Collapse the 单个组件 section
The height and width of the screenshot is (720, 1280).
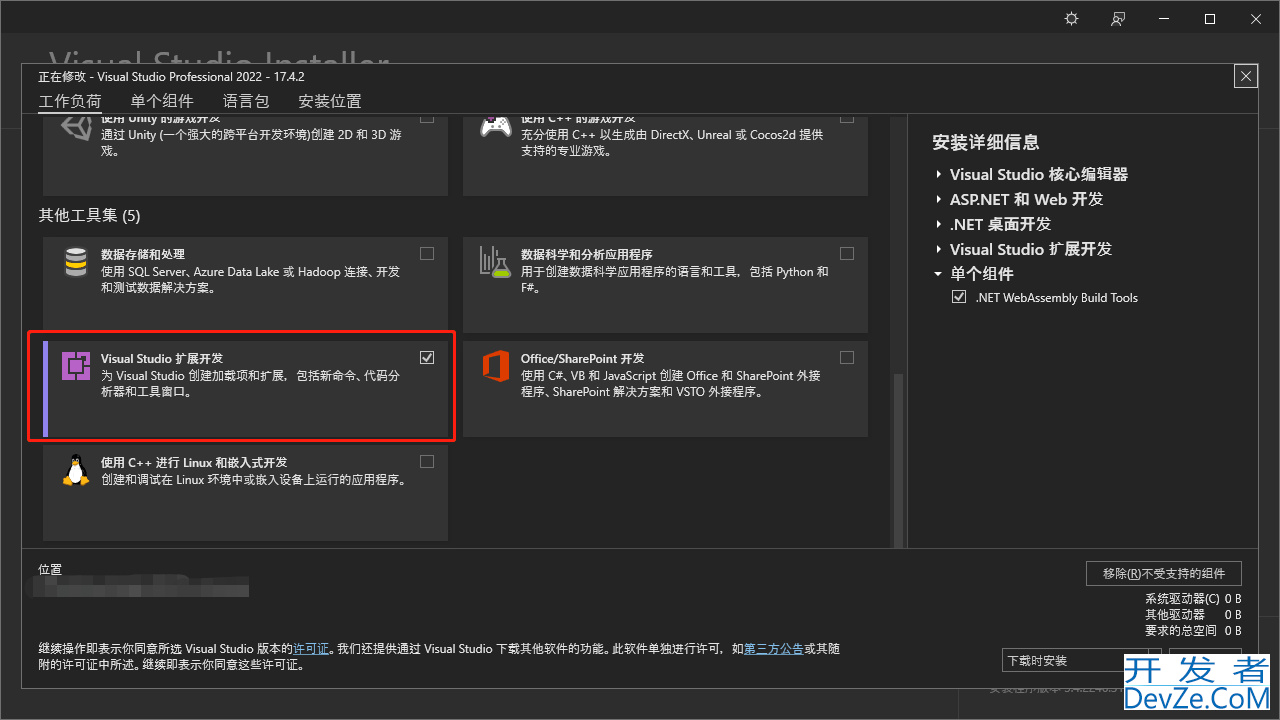pyautogui.click(x=938, y=274)
